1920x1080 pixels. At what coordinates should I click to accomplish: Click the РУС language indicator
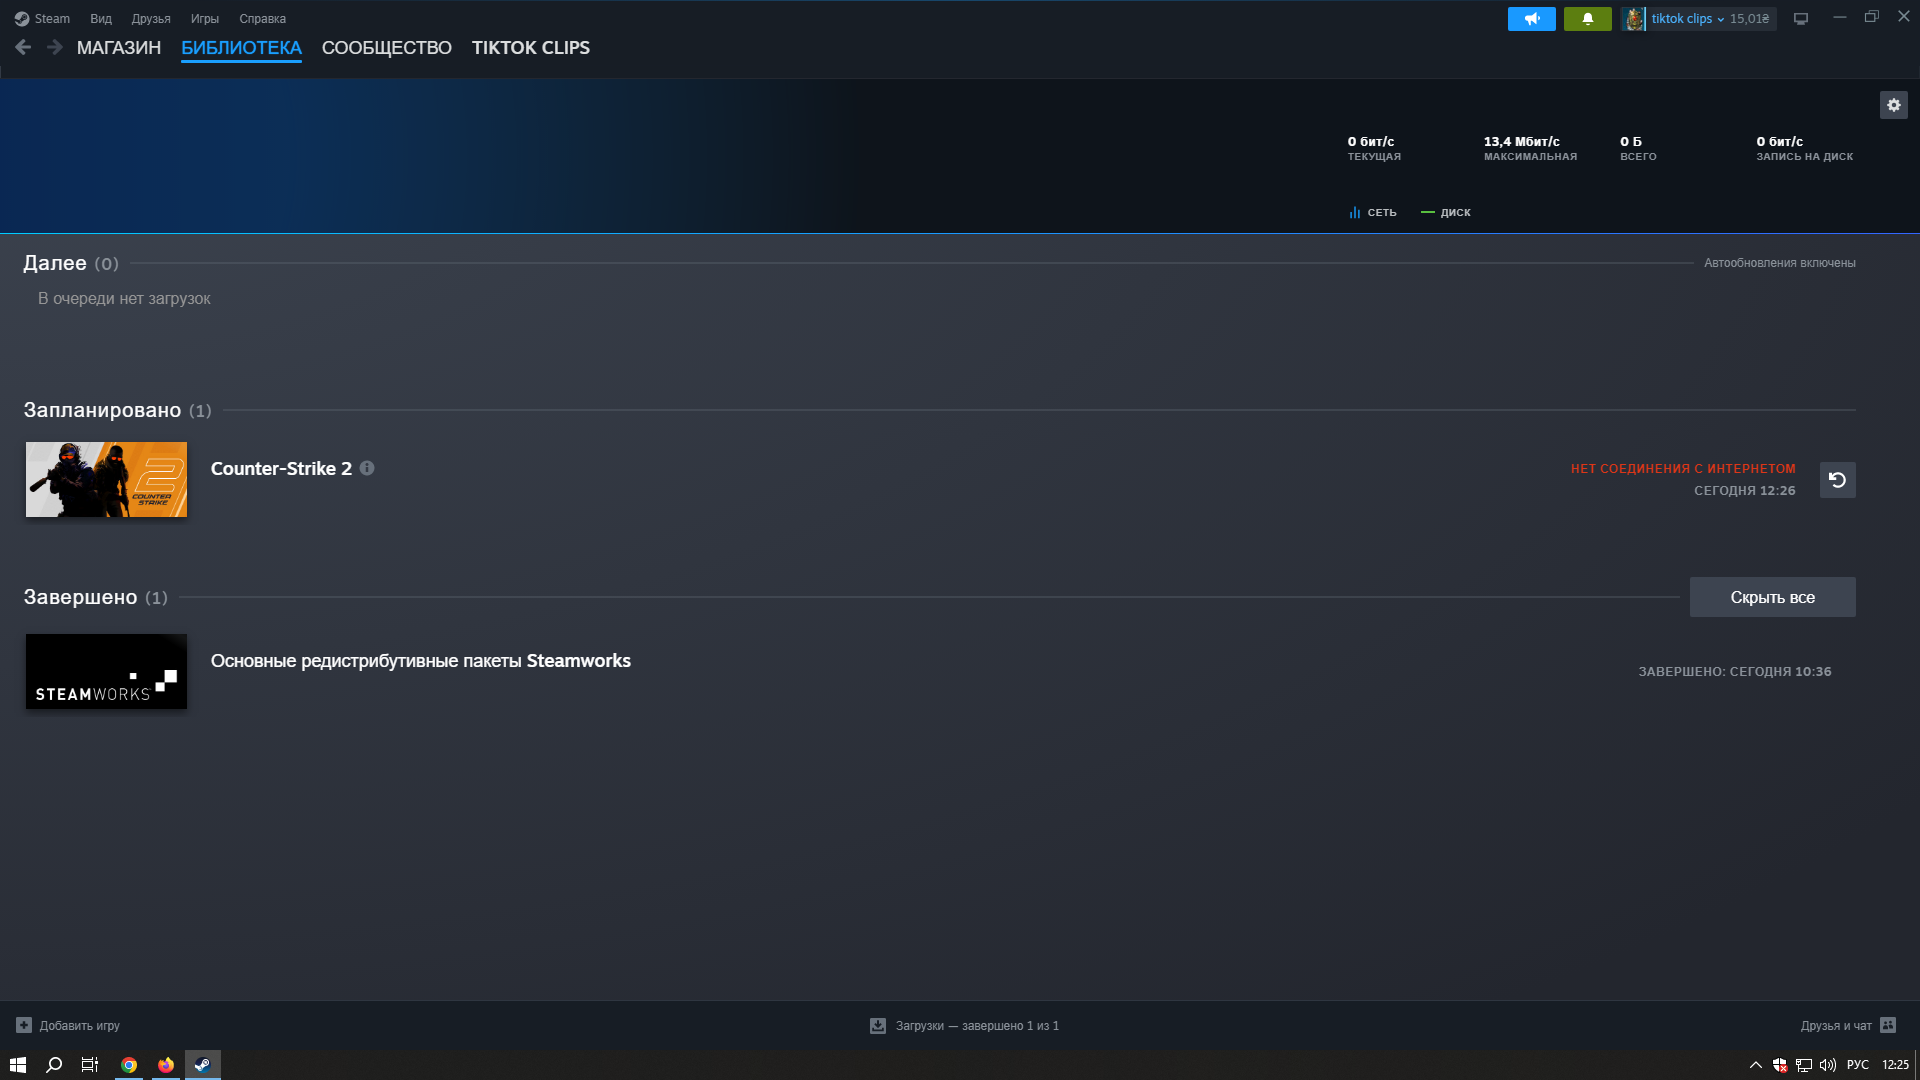[x=1858, y=1065]
